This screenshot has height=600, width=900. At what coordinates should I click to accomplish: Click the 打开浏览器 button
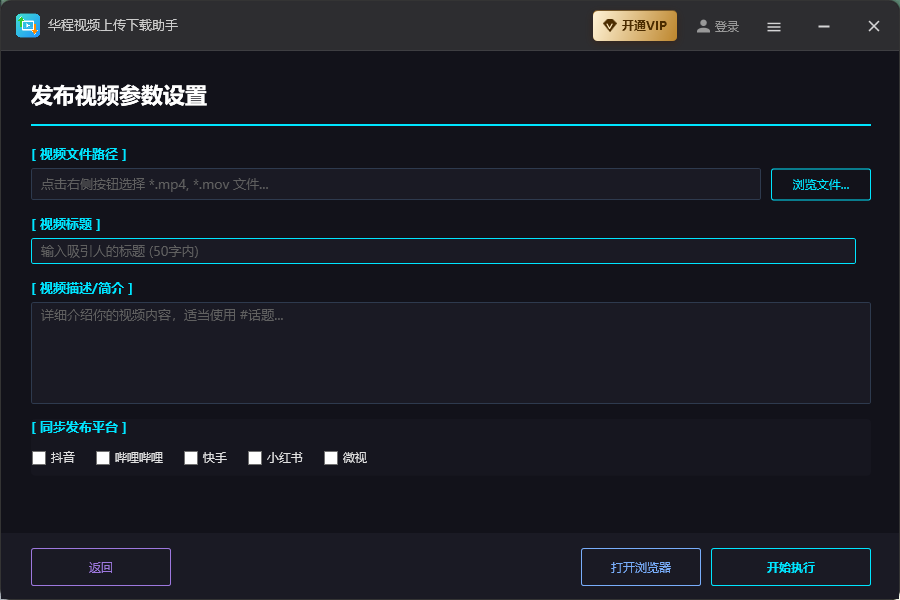click(641, 567)
